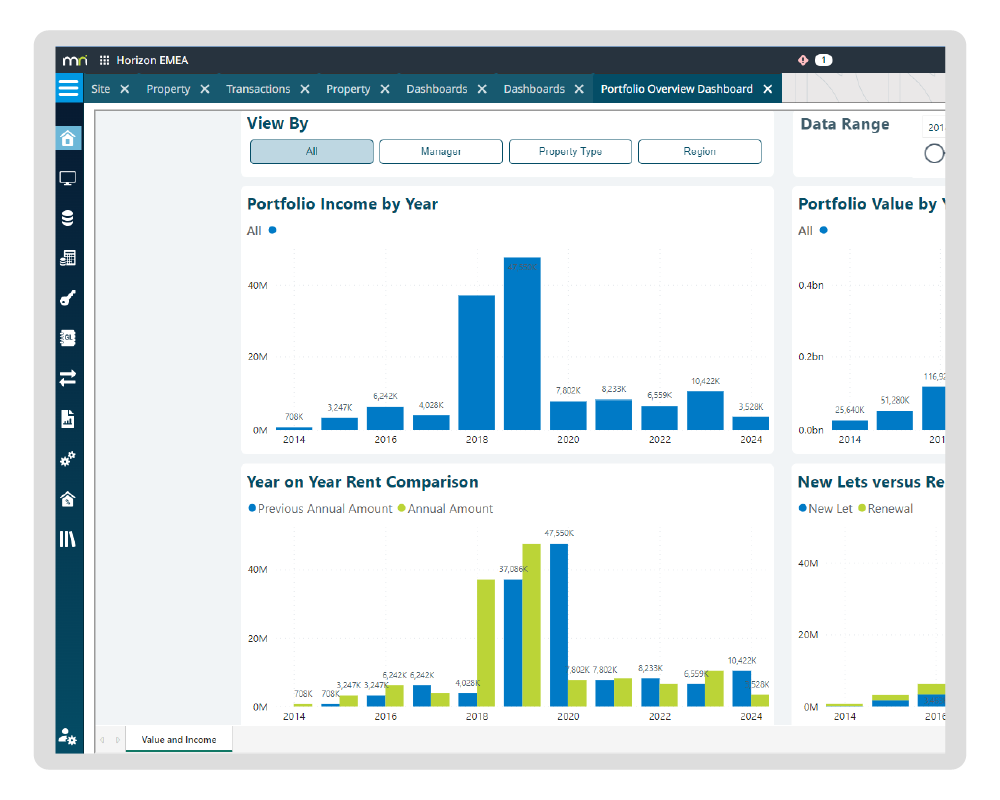The height and width of the screenshot is (800, 1000).
Task: Open the transfer arrows sidebar icon
Action: point(68,378)
